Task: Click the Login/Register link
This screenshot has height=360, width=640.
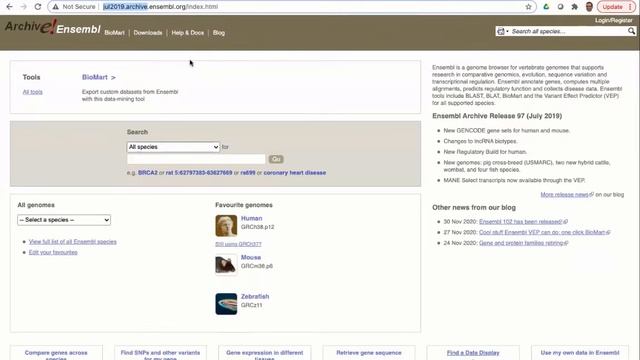Action: click(613, 20)
